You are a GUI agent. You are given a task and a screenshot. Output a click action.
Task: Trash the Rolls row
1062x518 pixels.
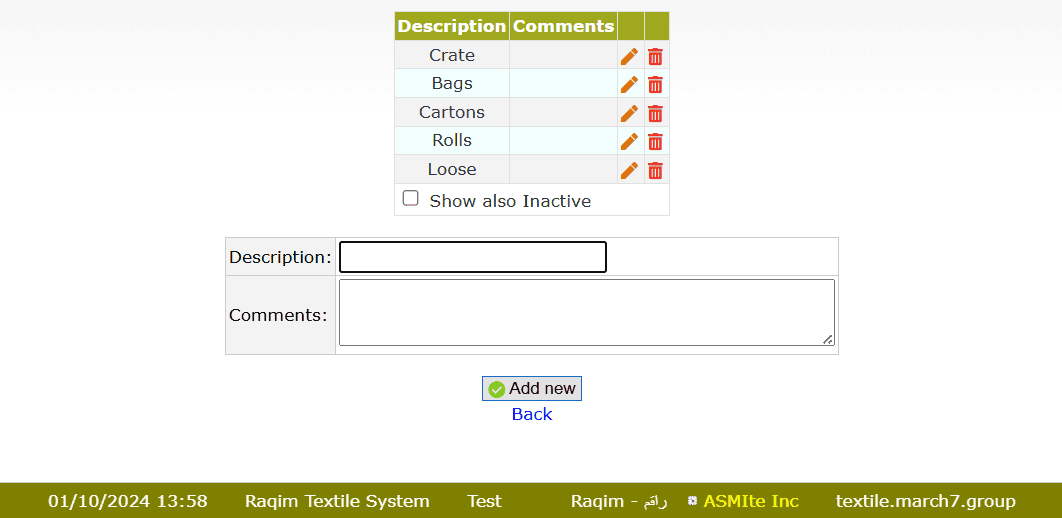pyautogui.click(x=655, y=141)
